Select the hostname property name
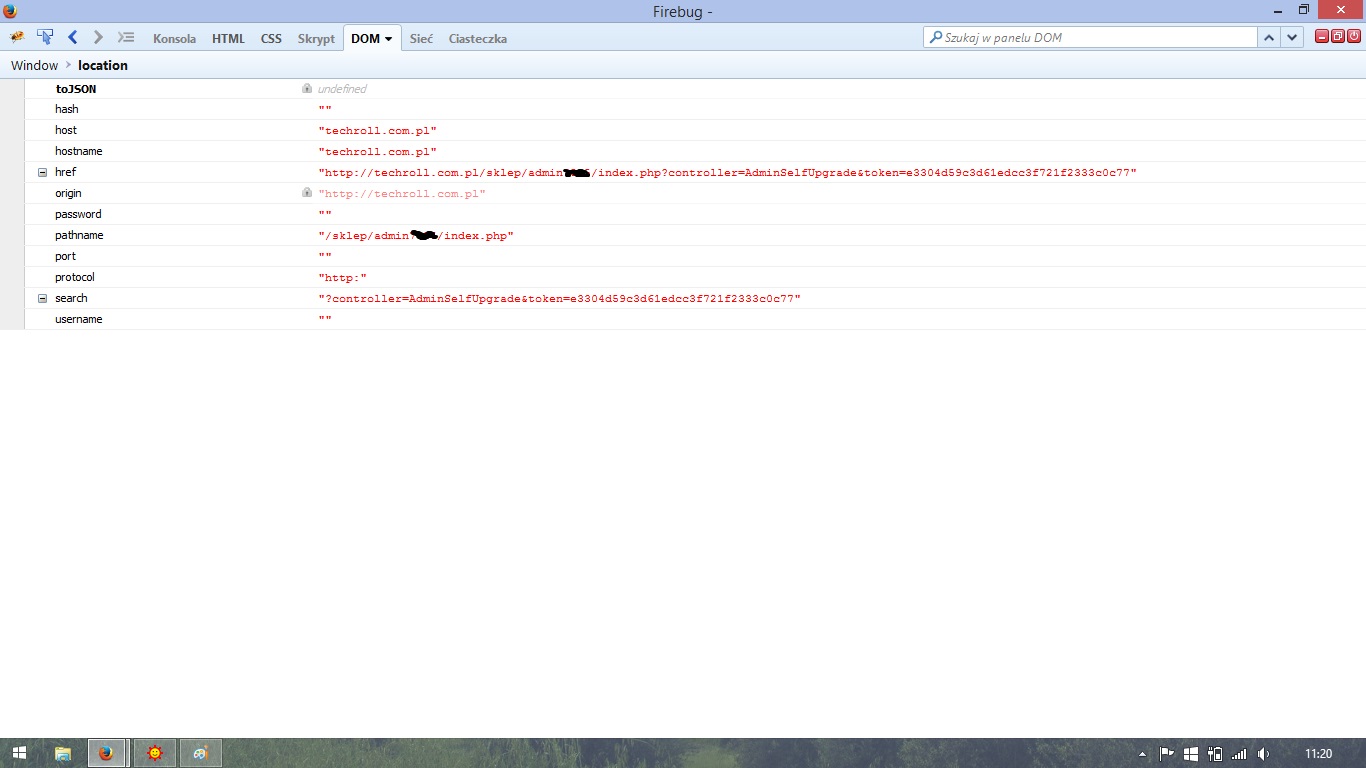The image size is (1366, 768). 79,151
